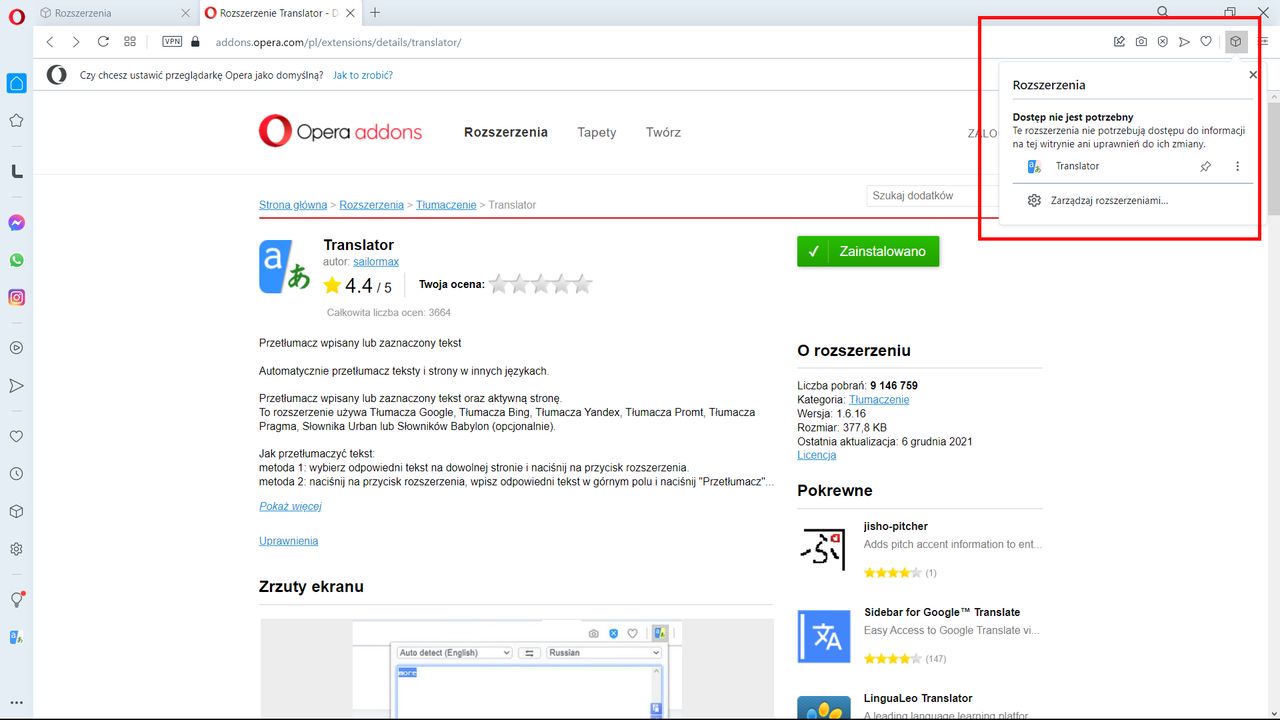The width and height of the screenshot is (1280, 720).
Task: Expand the description with Pokaż więcej
Action: coord(288,506)
